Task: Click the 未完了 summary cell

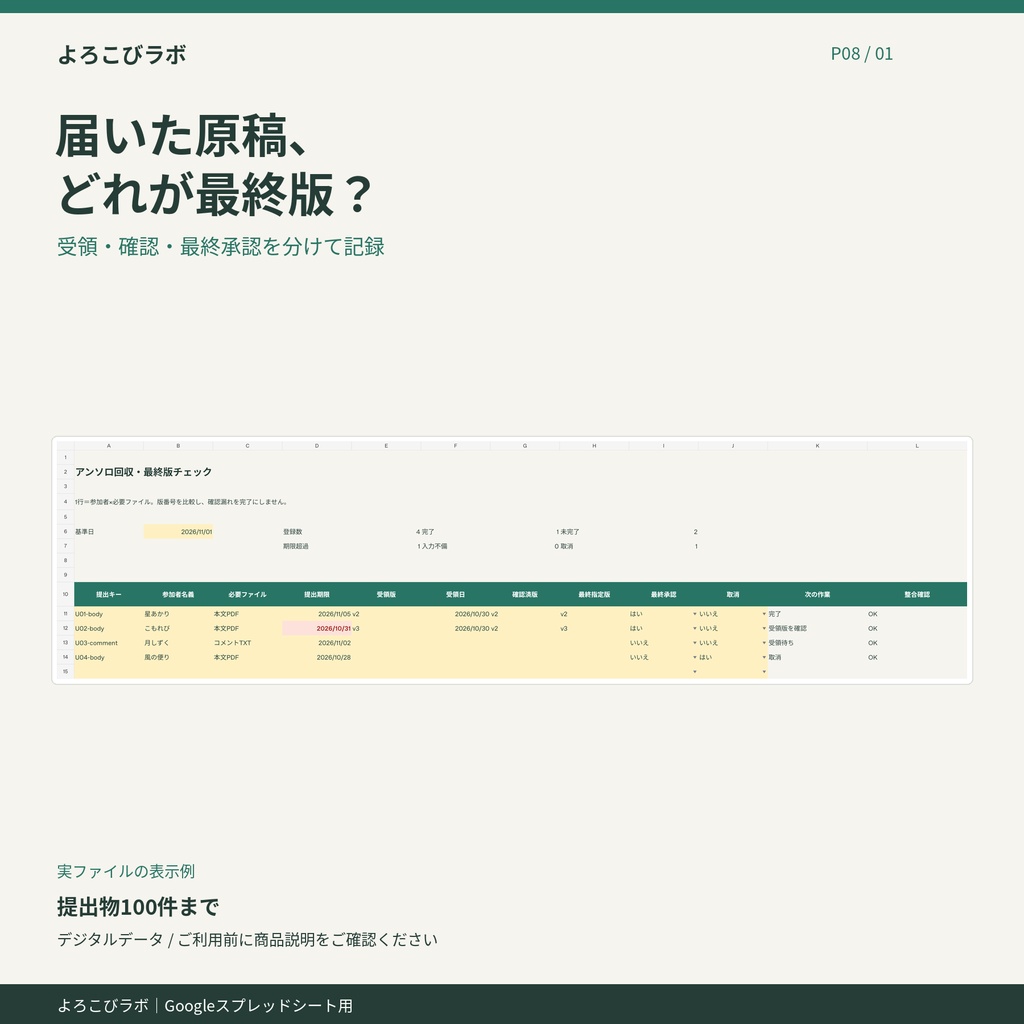Action: (594, 532)
